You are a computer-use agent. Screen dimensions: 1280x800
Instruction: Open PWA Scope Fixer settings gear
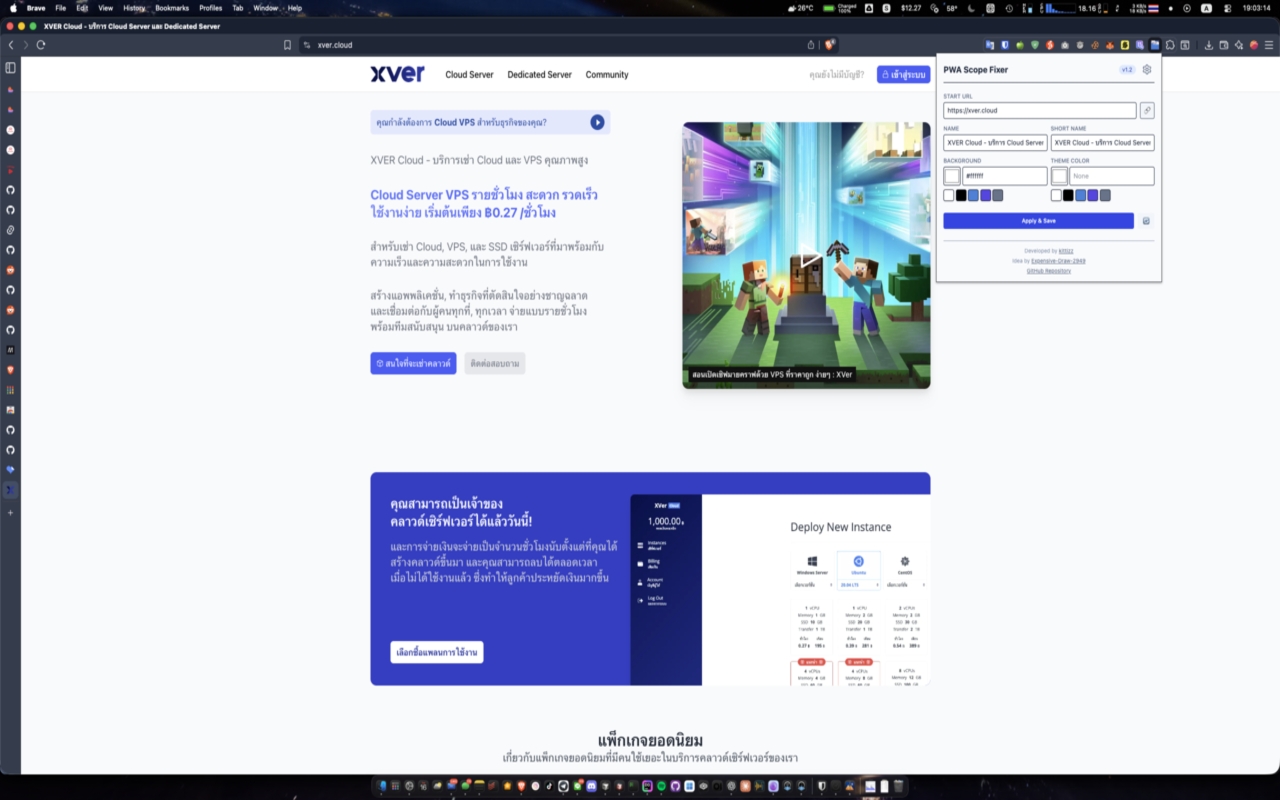pos(1147,70)
